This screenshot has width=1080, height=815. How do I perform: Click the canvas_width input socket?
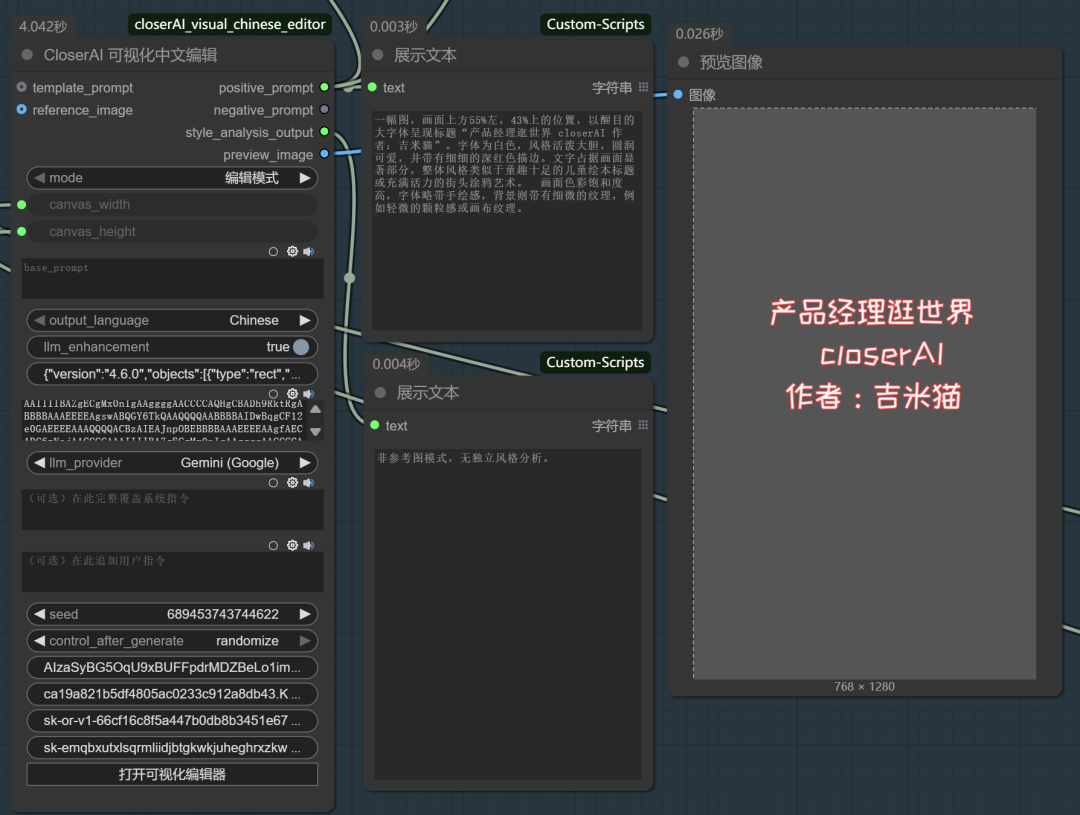coord(21,205)
